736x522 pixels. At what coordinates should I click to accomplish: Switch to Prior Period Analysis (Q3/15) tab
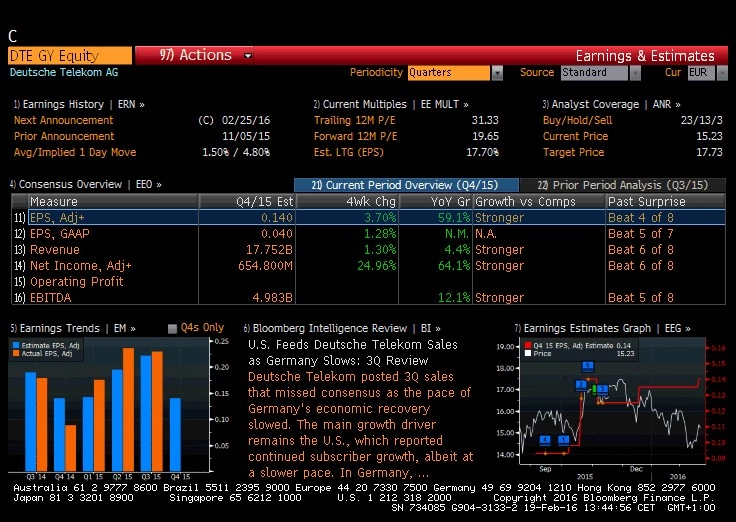623,185
